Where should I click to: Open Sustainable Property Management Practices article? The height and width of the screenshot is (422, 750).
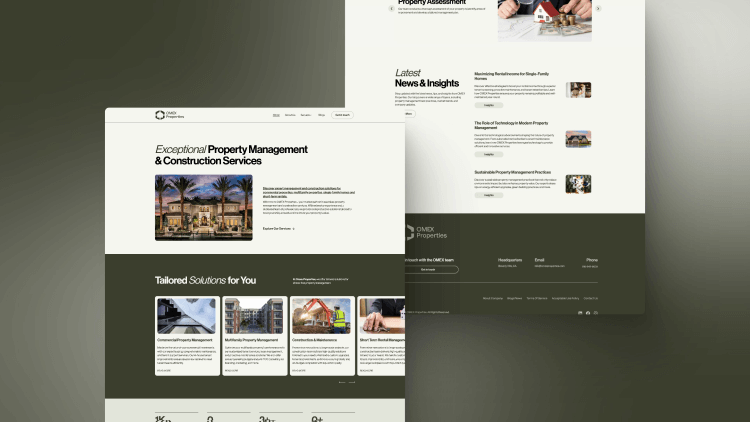[512, 172]
